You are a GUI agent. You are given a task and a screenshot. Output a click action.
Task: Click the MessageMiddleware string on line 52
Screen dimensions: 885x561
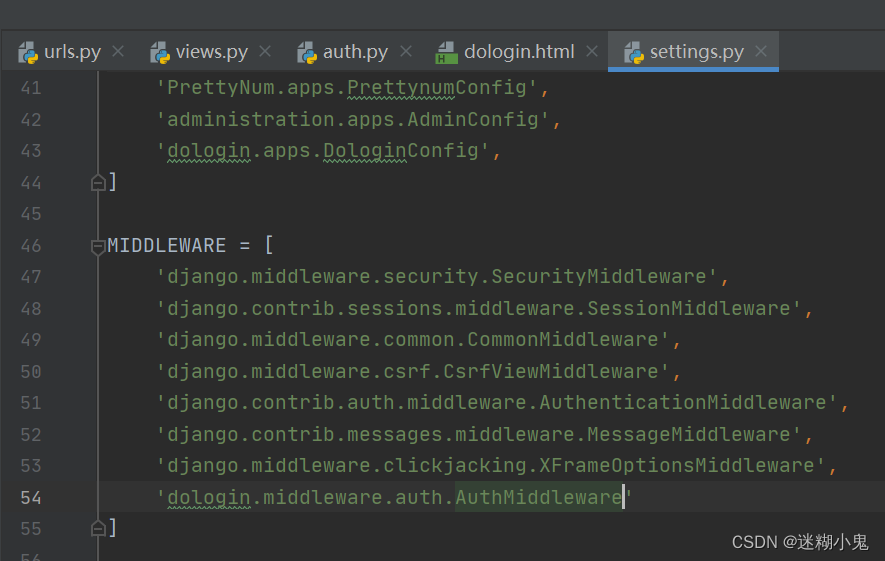tap(479, 435)
